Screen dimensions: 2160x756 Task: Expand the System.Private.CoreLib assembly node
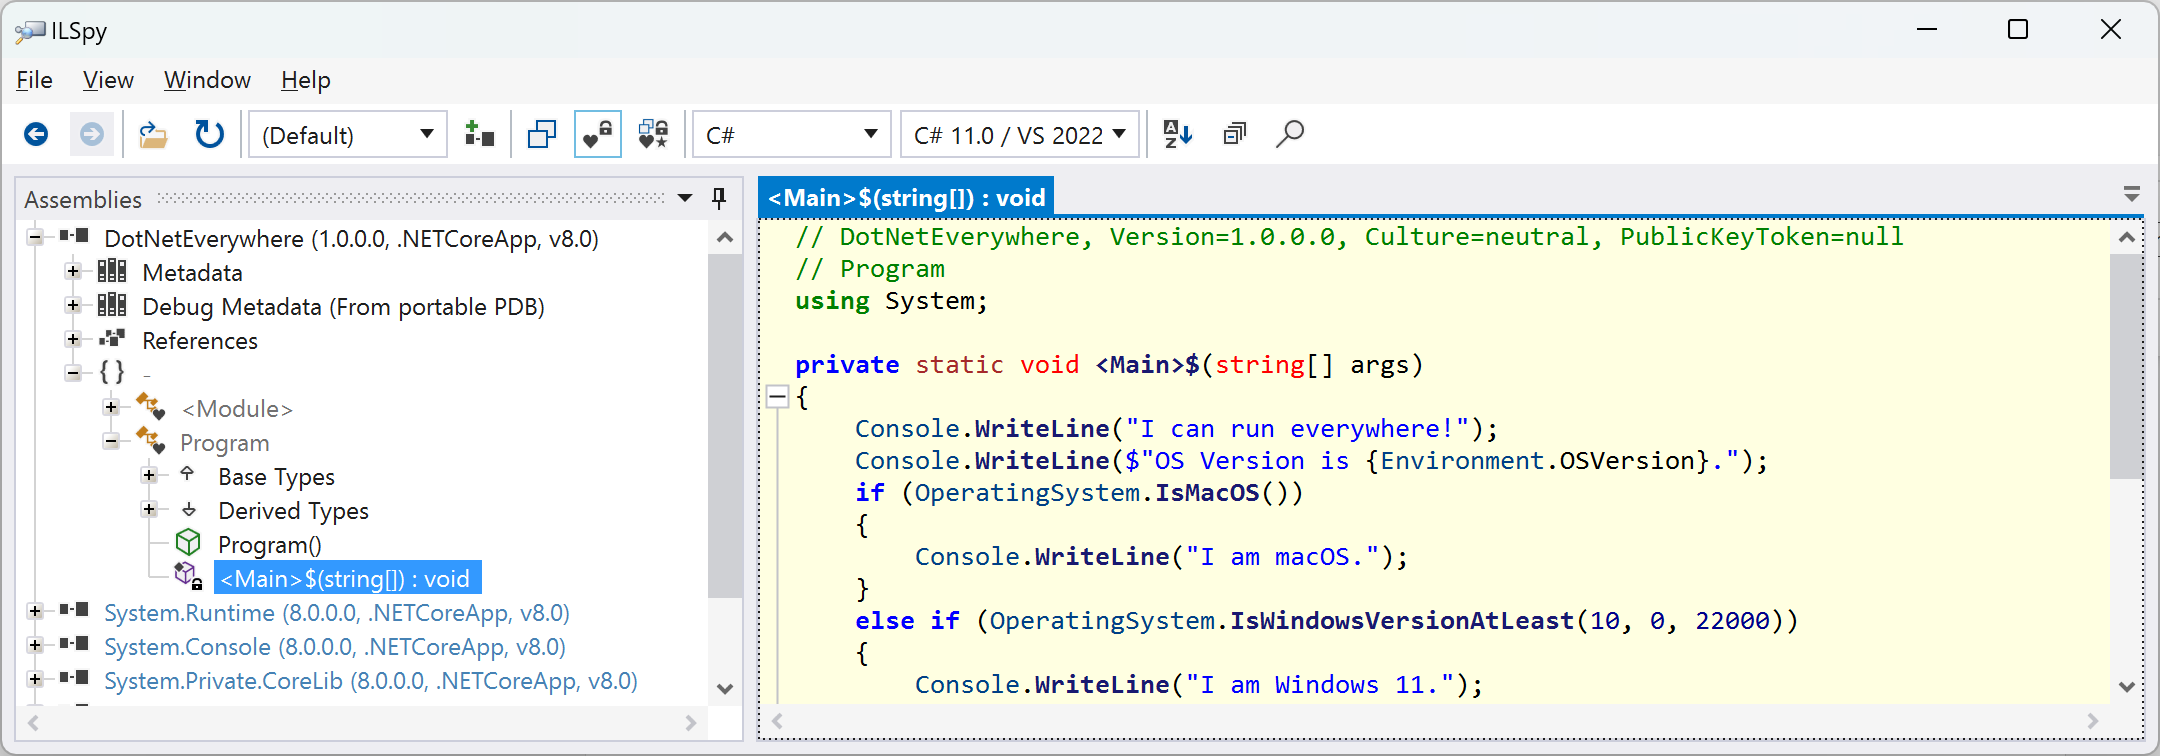(x=35, y=679)
